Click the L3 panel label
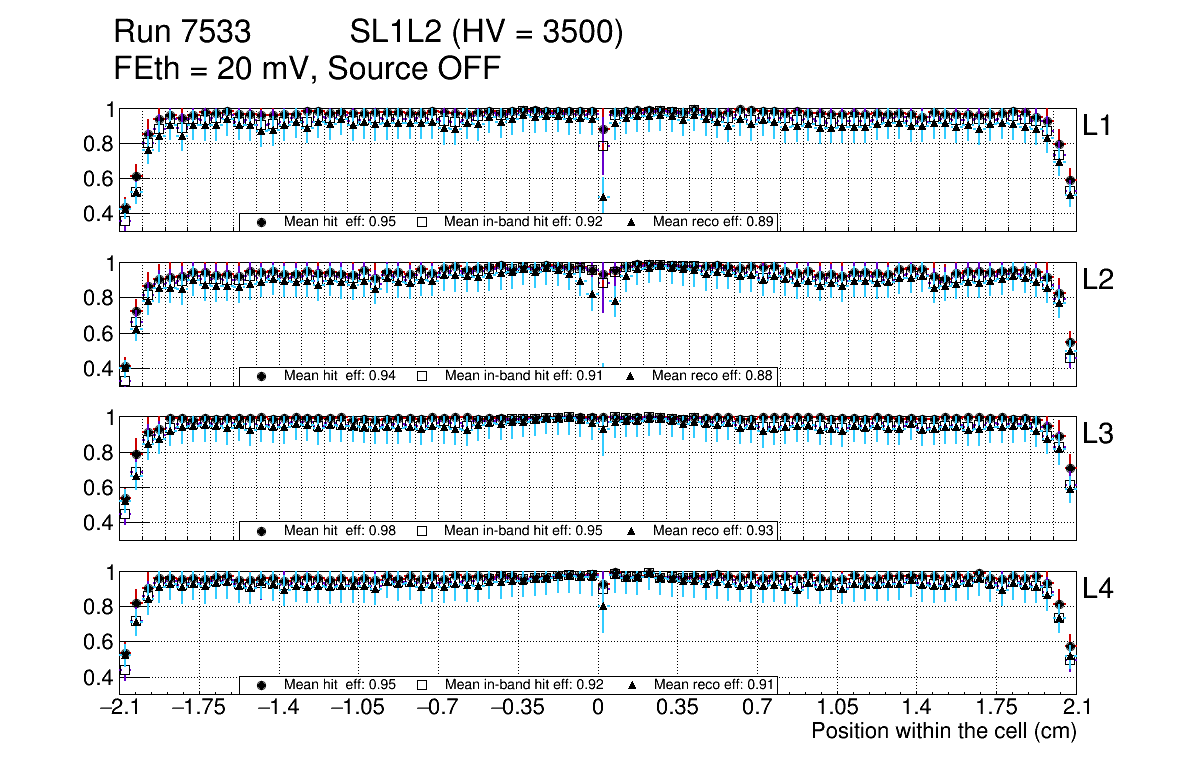Screen dimensions: 1196x772 (x=1097, y=435)
